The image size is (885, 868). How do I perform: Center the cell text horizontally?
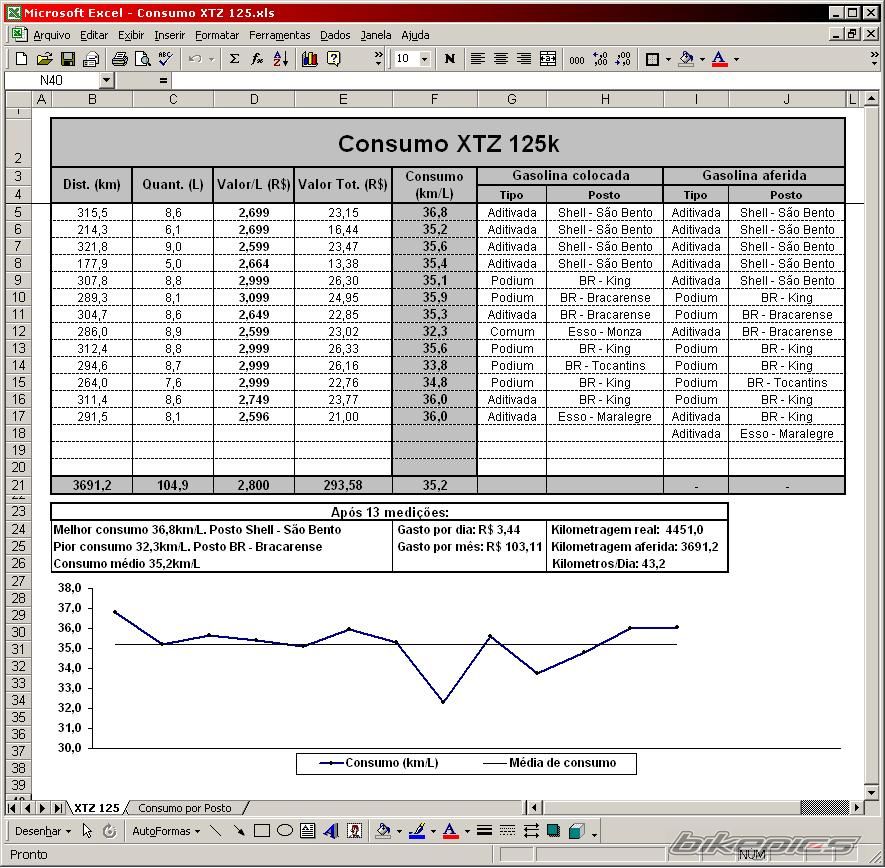[501, 59]
